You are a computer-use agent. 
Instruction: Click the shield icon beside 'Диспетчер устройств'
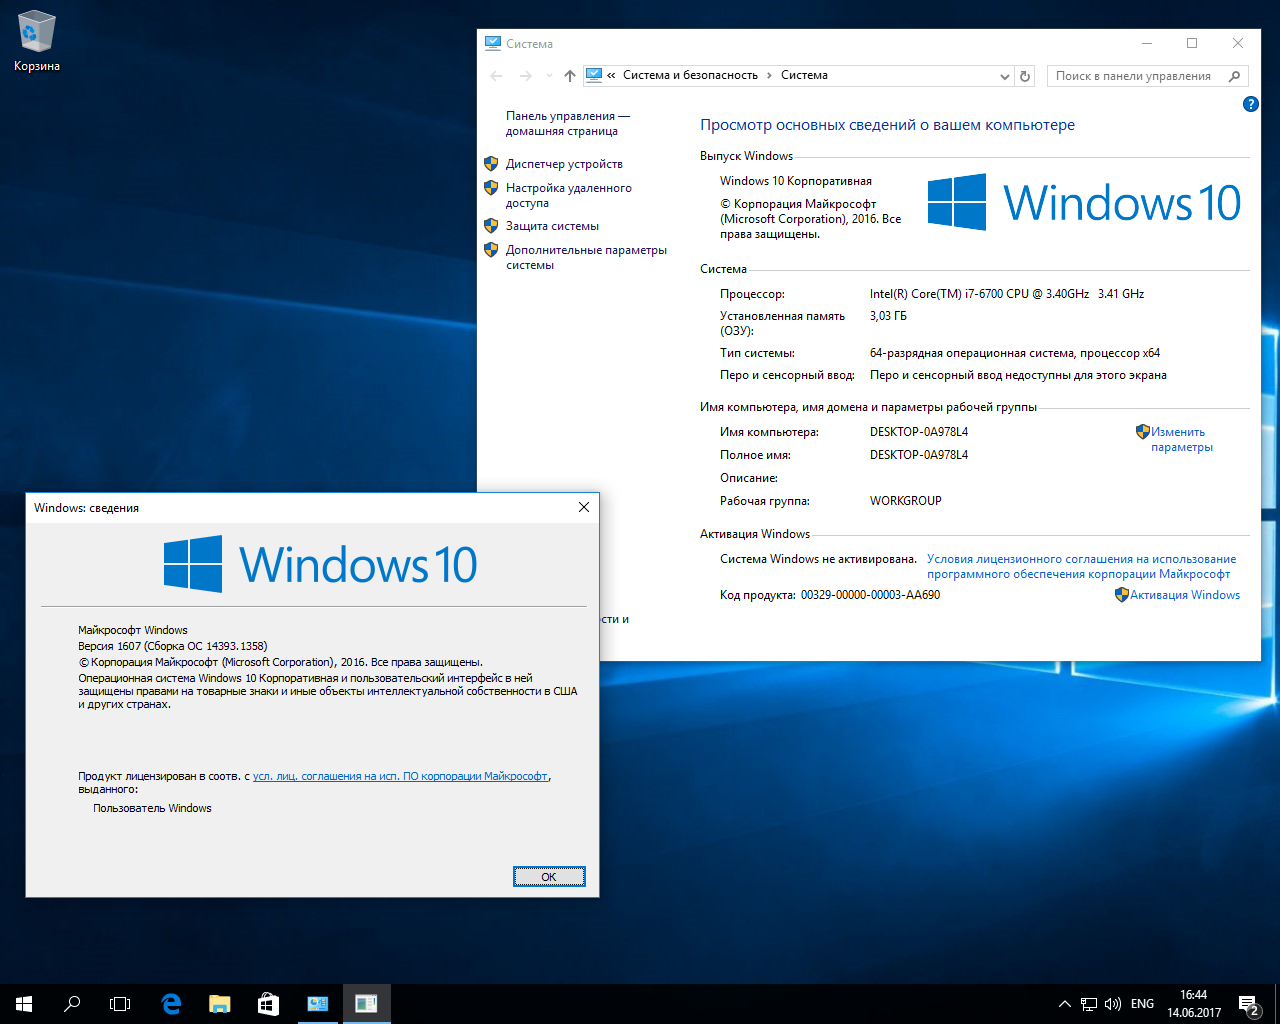click(x=491, y=163)
